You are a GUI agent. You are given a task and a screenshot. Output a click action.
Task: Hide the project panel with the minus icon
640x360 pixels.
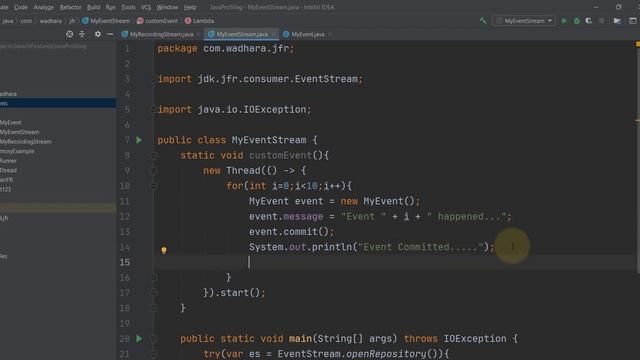110,34
